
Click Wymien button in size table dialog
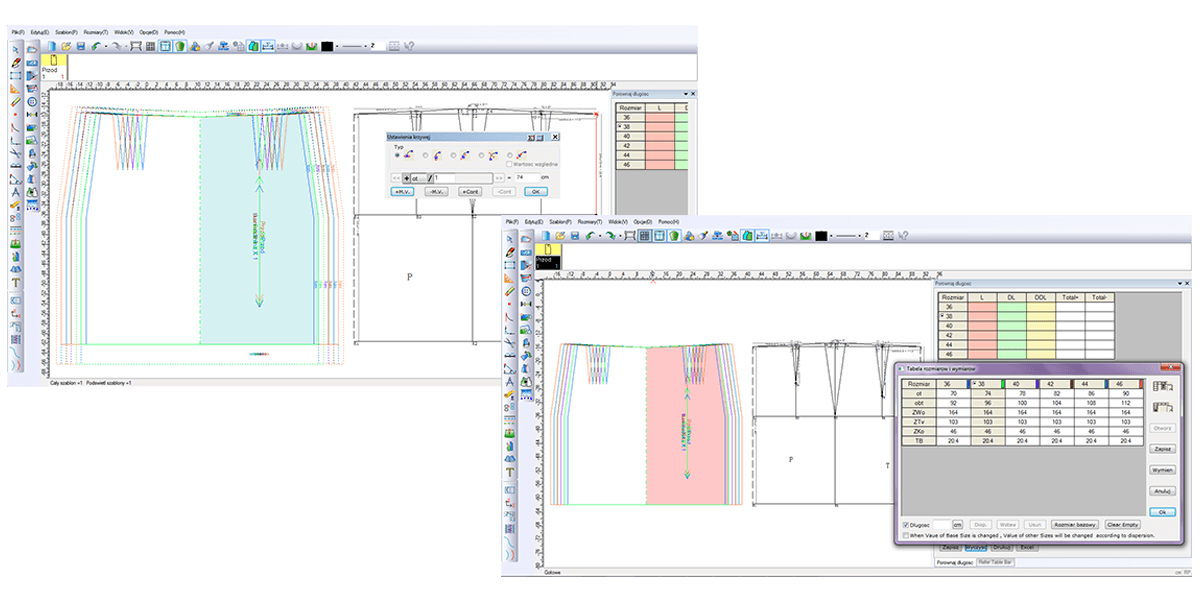(1162, 470)
